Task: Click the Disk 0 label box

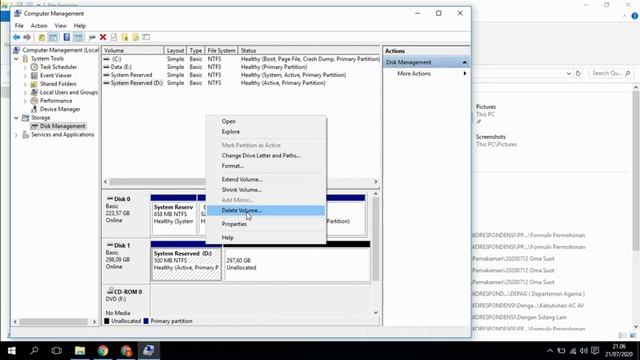Action: (x=126, y=213)
